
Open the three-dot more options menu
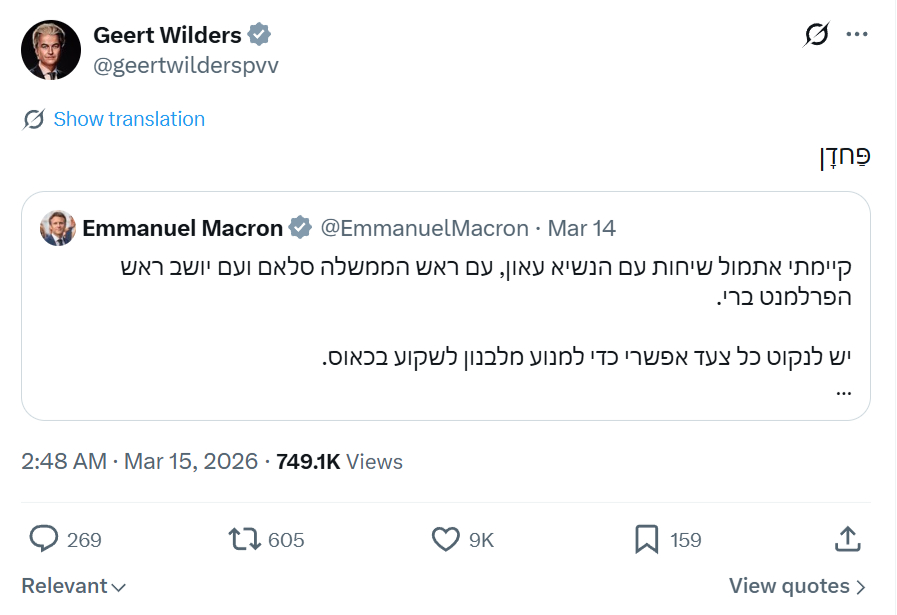857,35
